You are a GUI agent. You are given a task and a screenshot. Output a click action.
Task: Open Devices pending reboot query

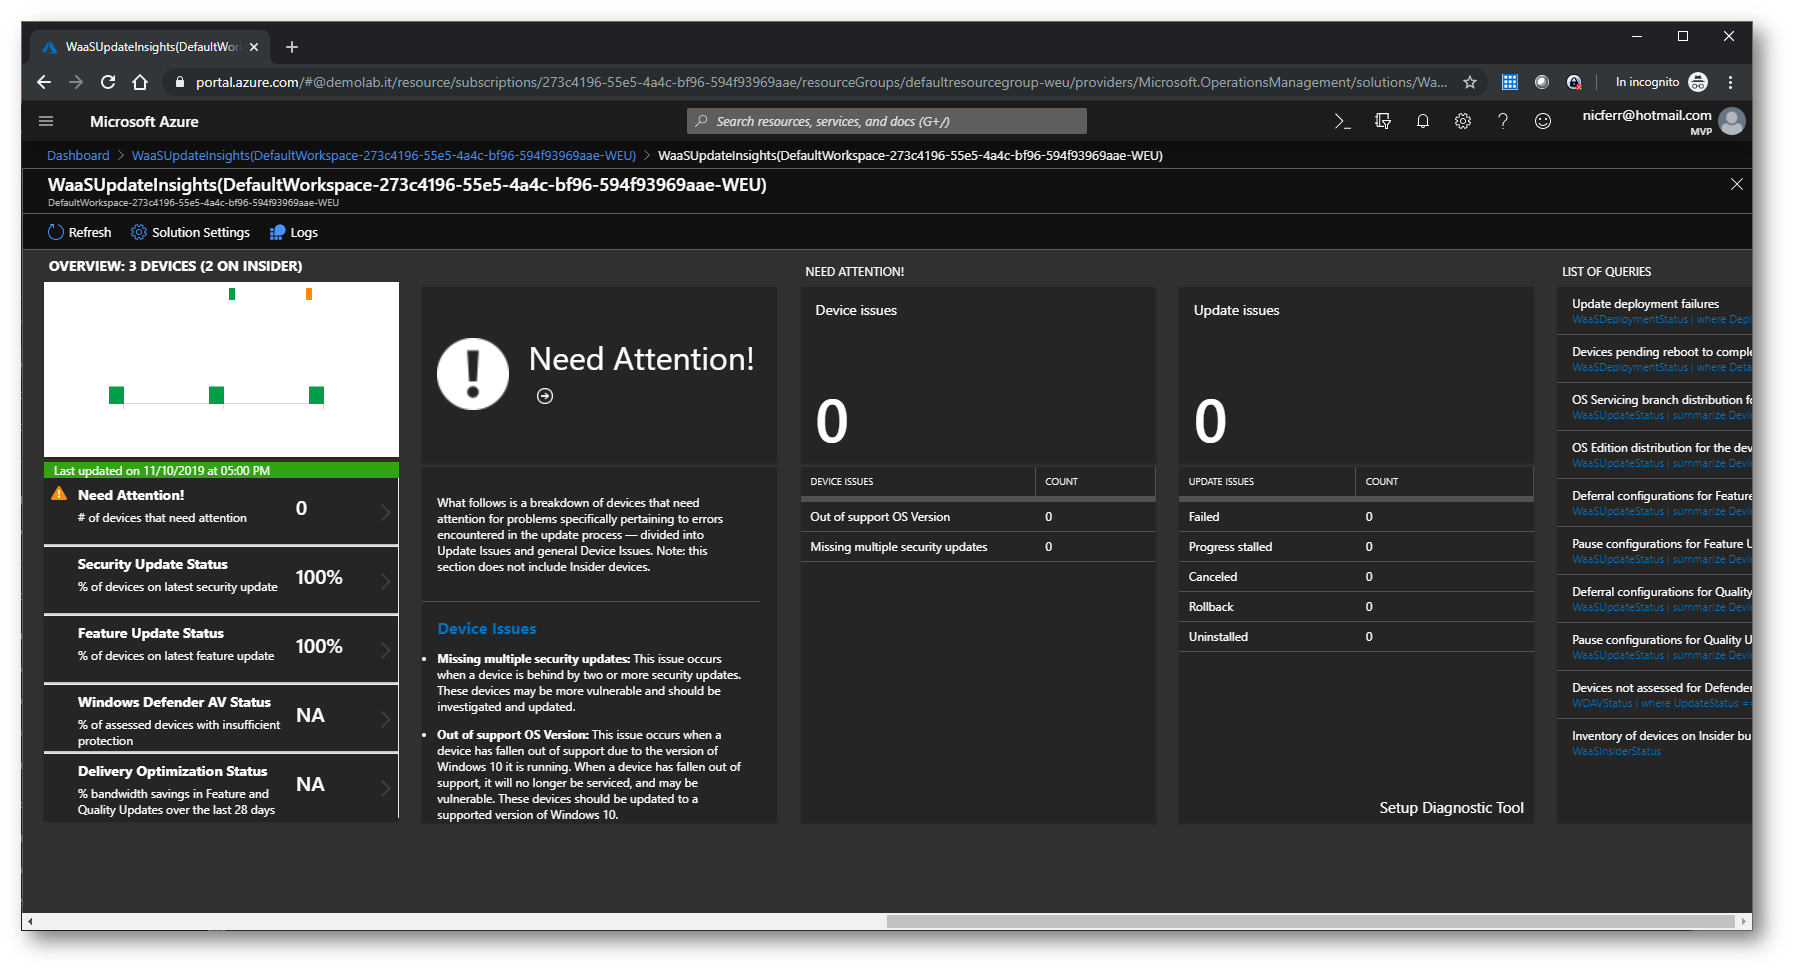(1654, 359)
